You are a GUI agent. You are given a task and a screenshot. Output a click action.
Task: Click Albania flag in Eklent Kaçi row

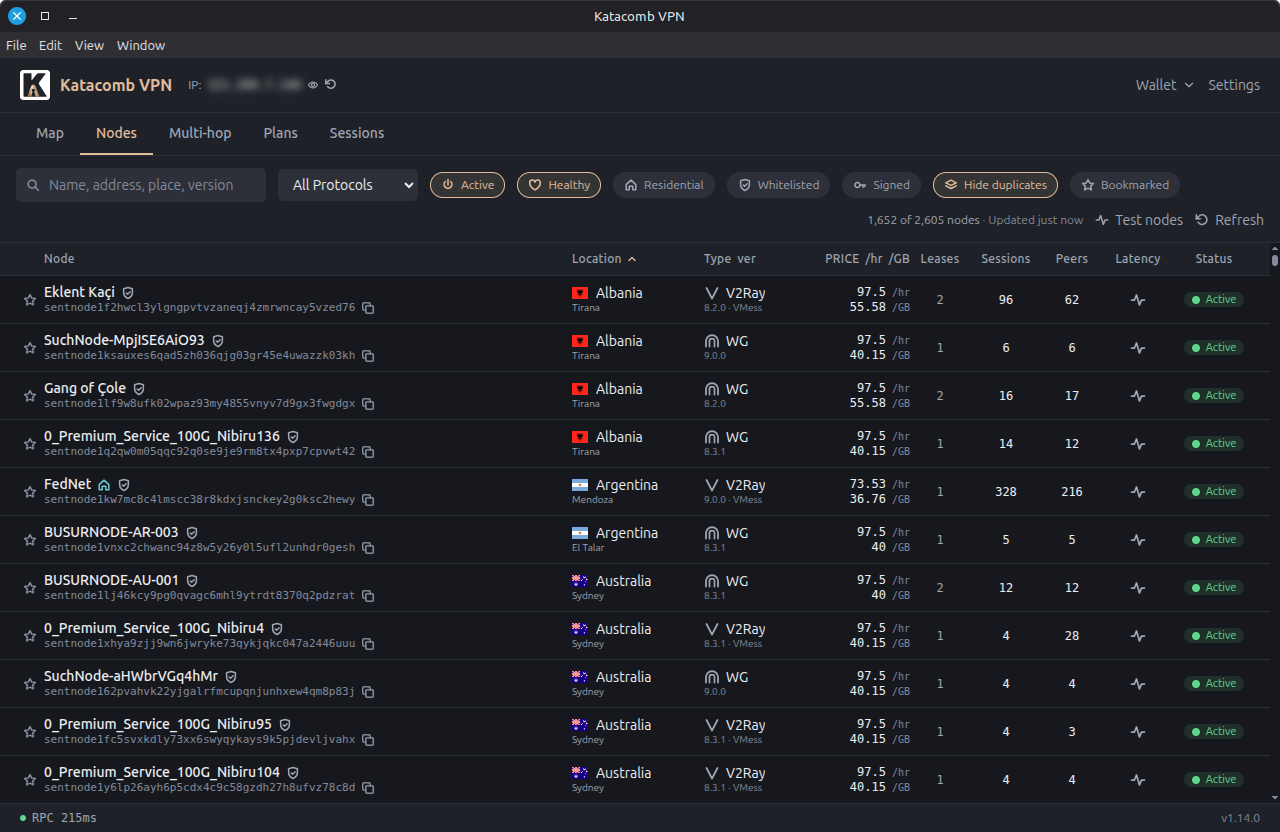tap(580, 293)
